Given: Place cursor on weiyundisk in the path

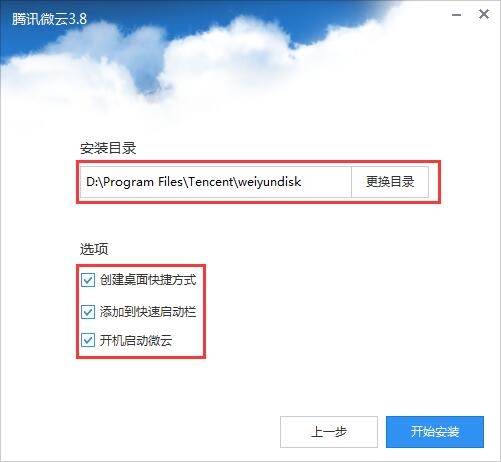Looking at the screenshot, I should pos(270,182).
